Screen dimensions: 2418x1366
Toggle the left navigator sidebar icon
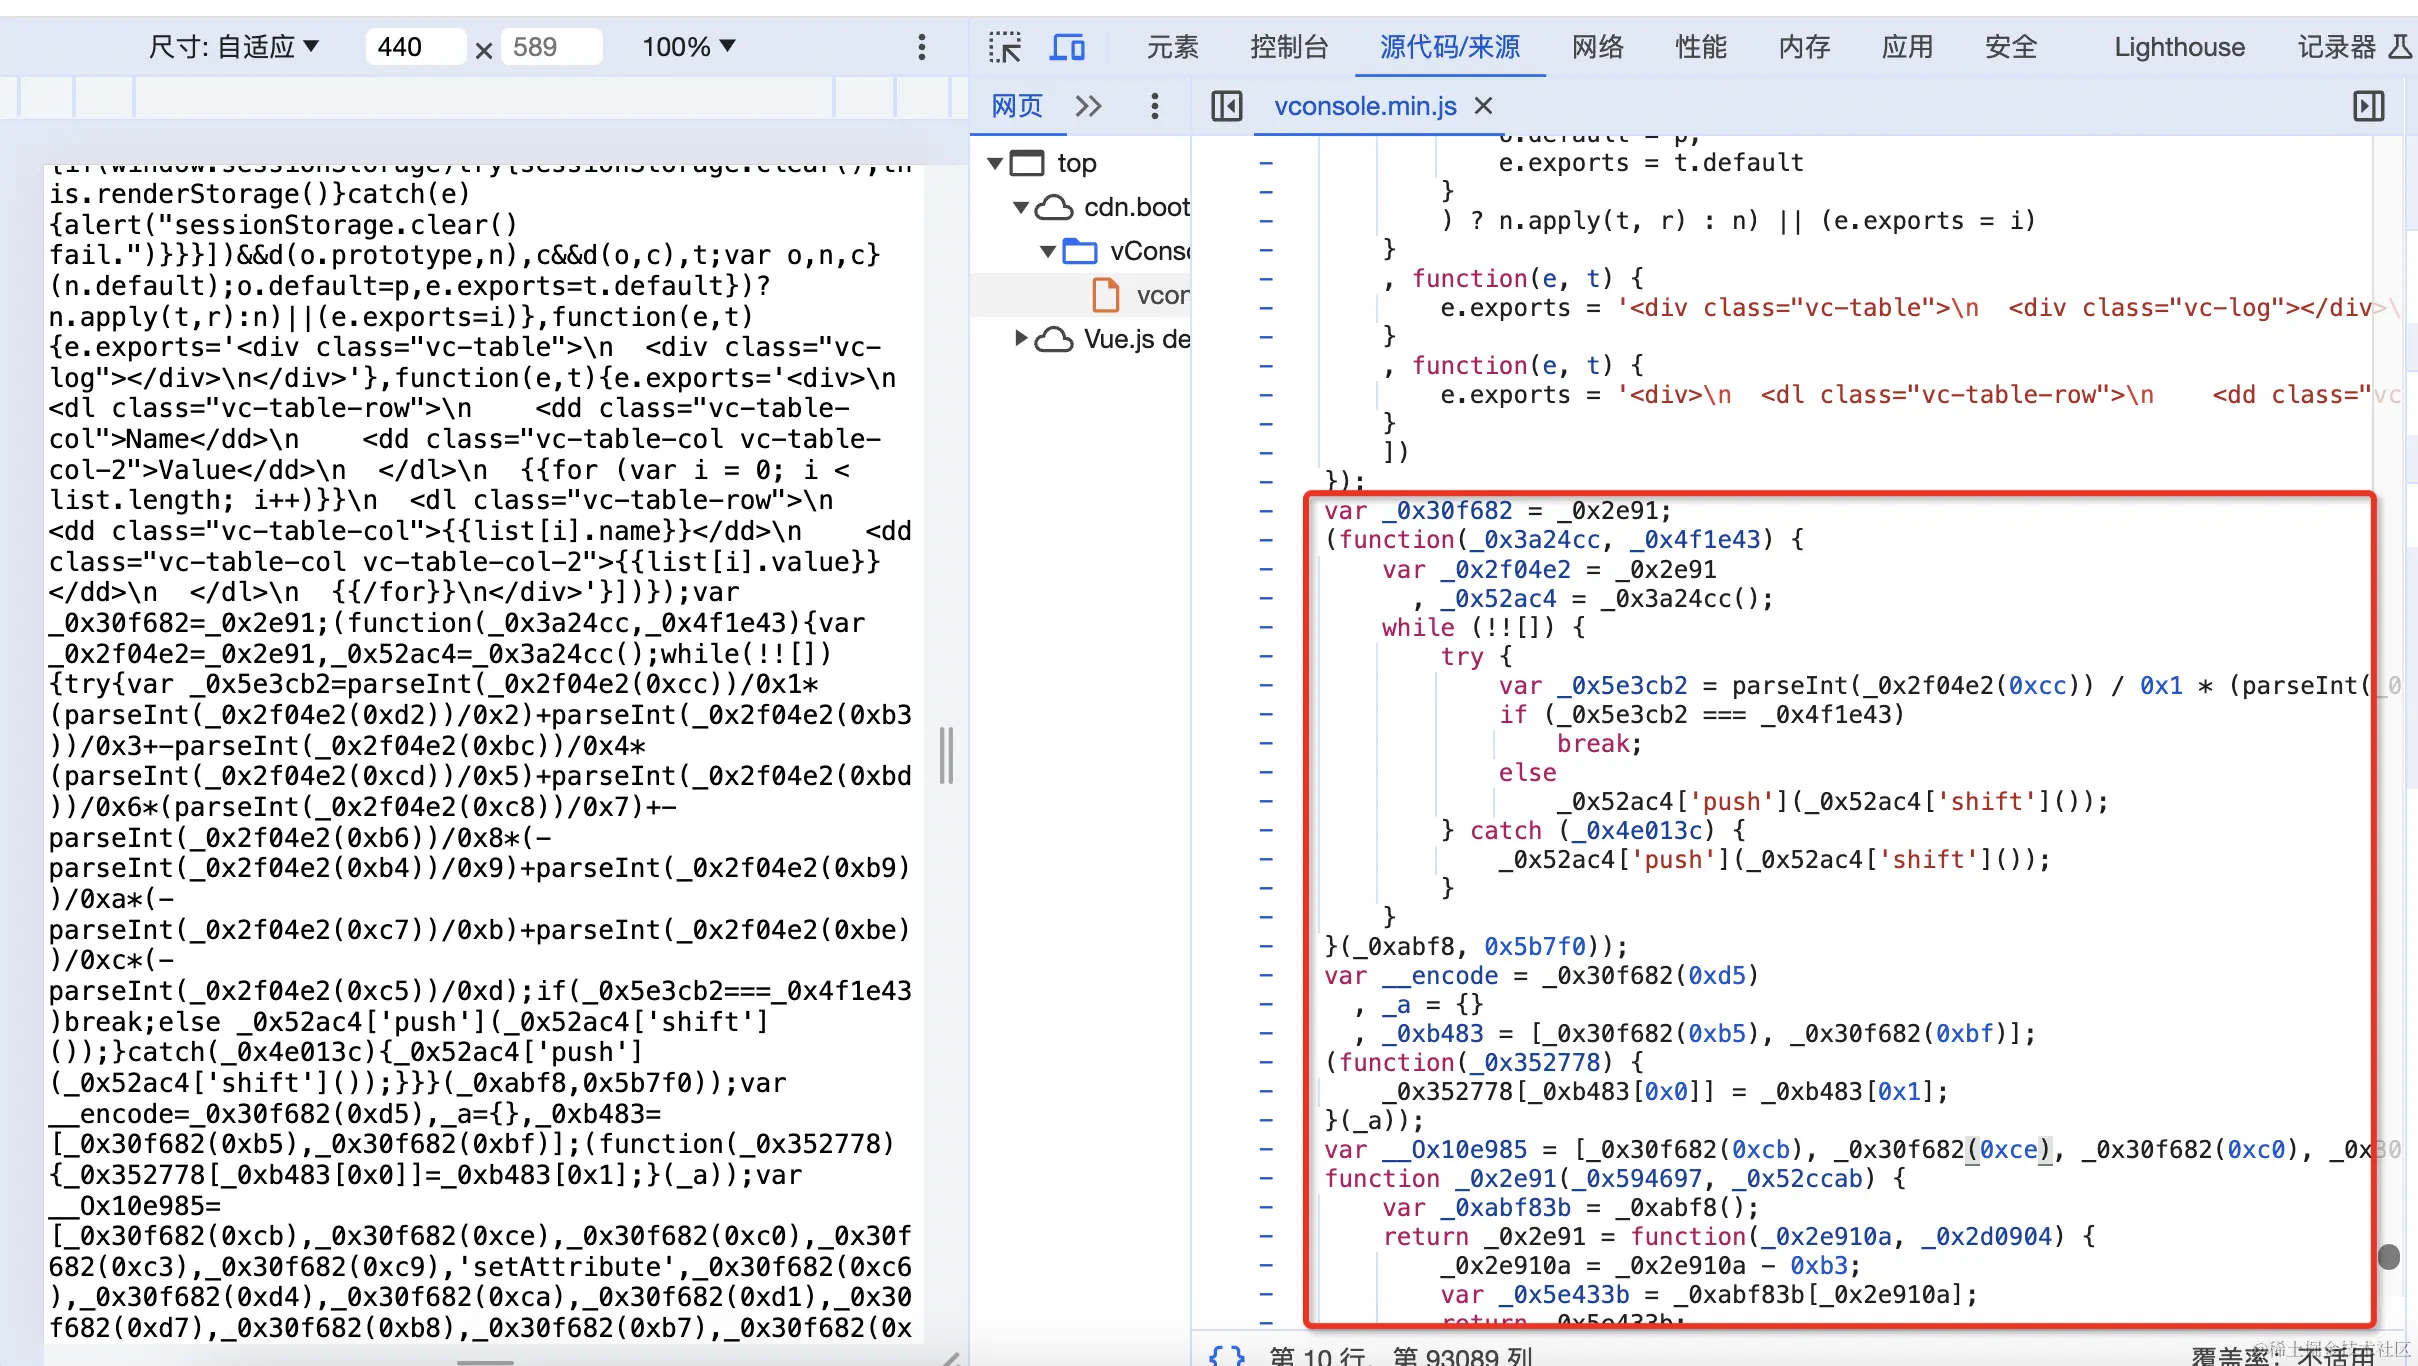tap(1226, 106)
